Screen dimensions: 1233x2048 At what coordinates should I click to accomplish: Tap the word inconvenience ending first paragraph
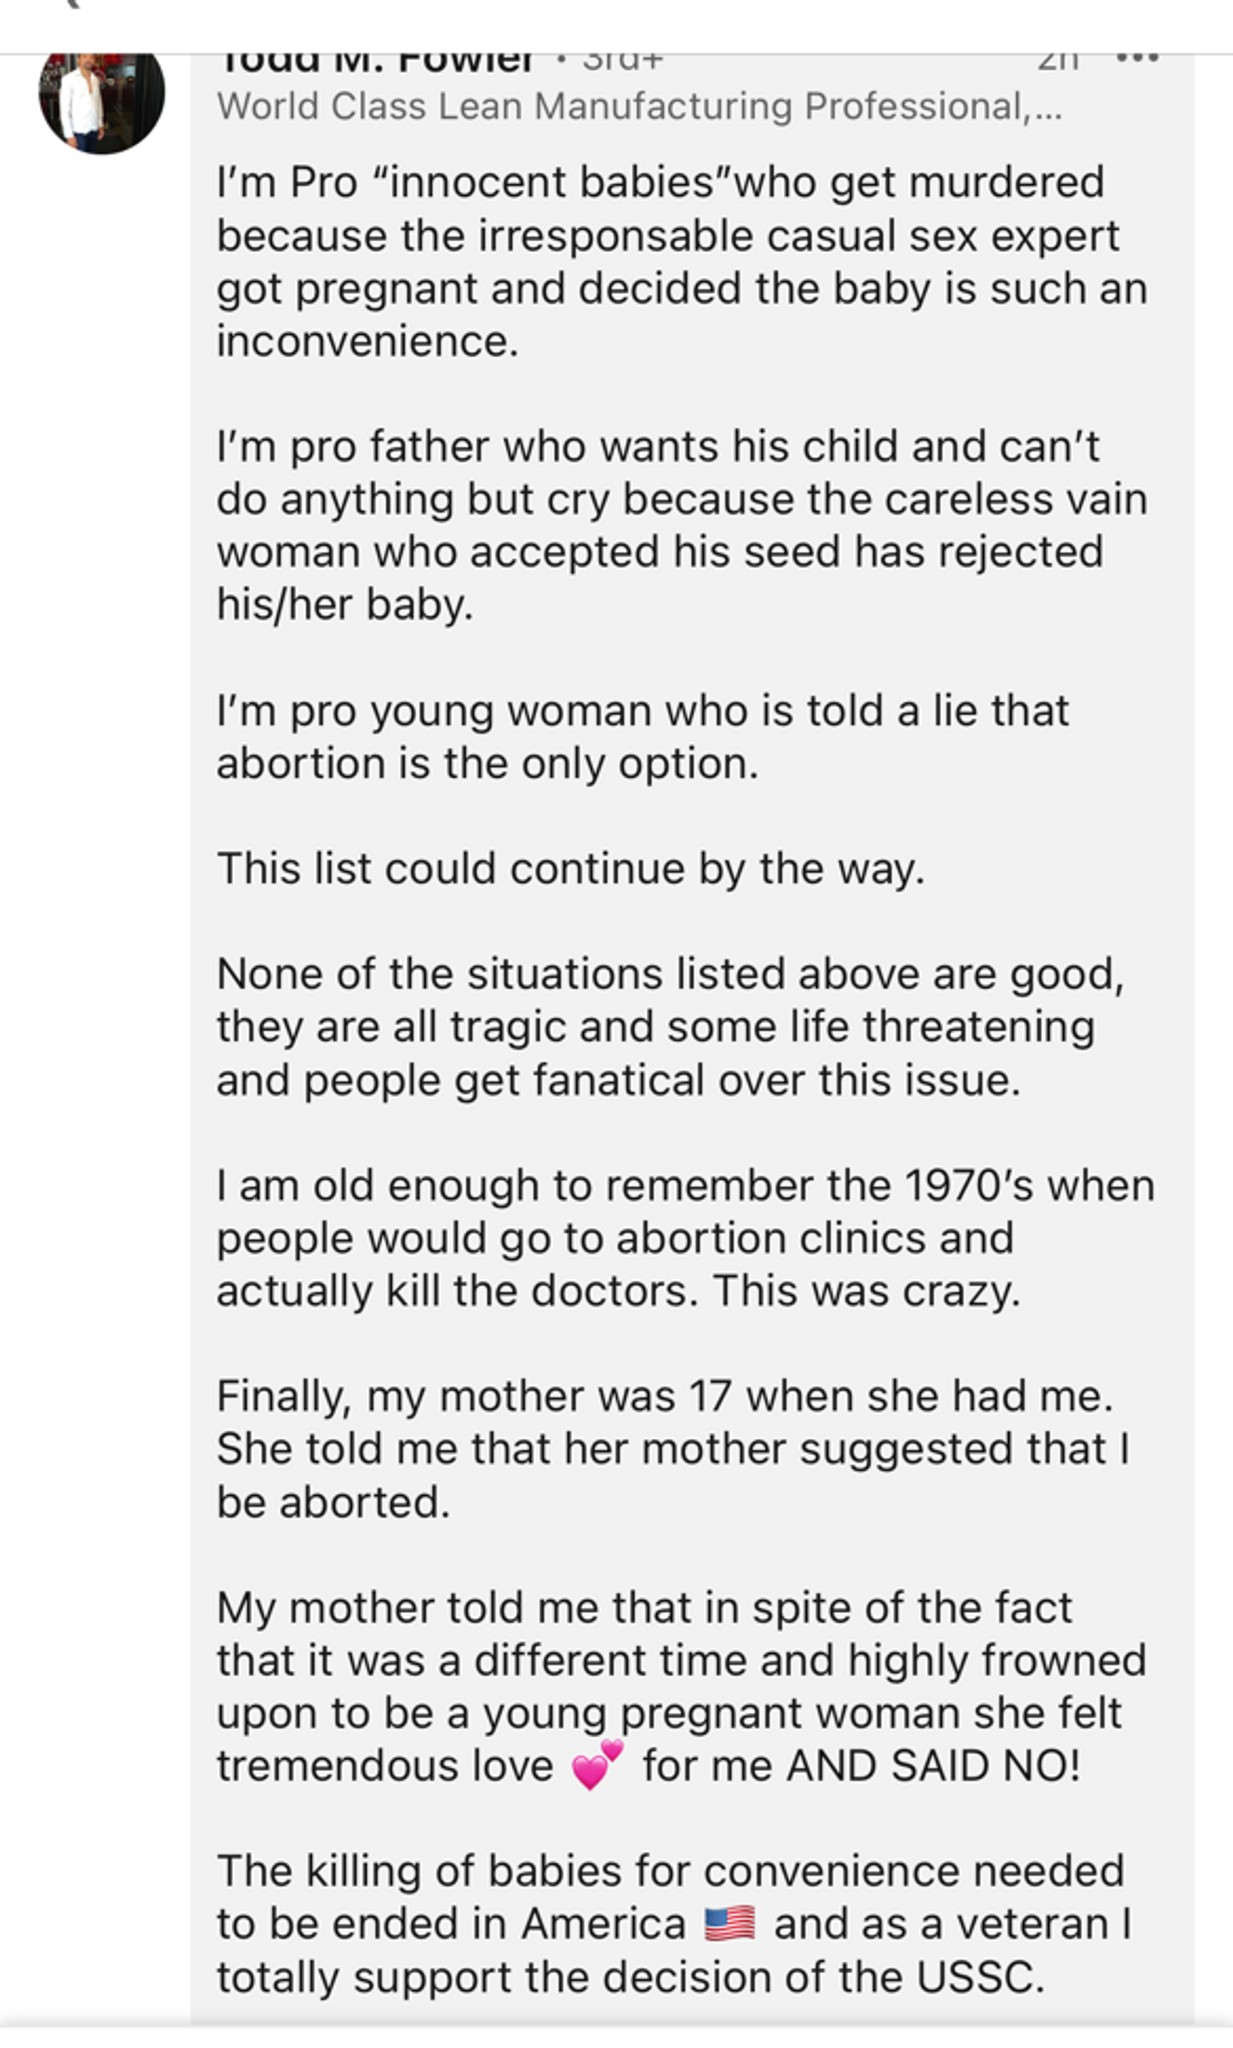367,342
